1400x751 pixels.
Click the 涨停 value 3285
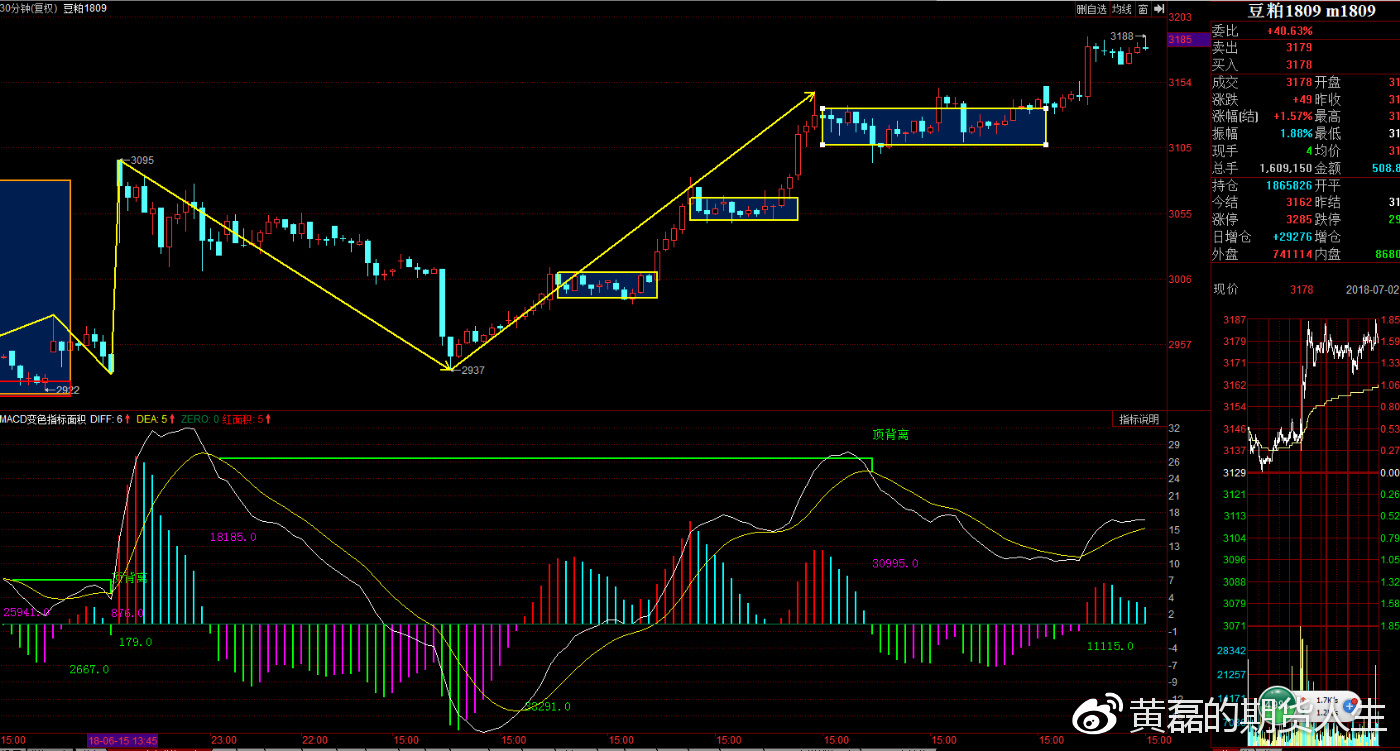click(x=1299, y=219)
